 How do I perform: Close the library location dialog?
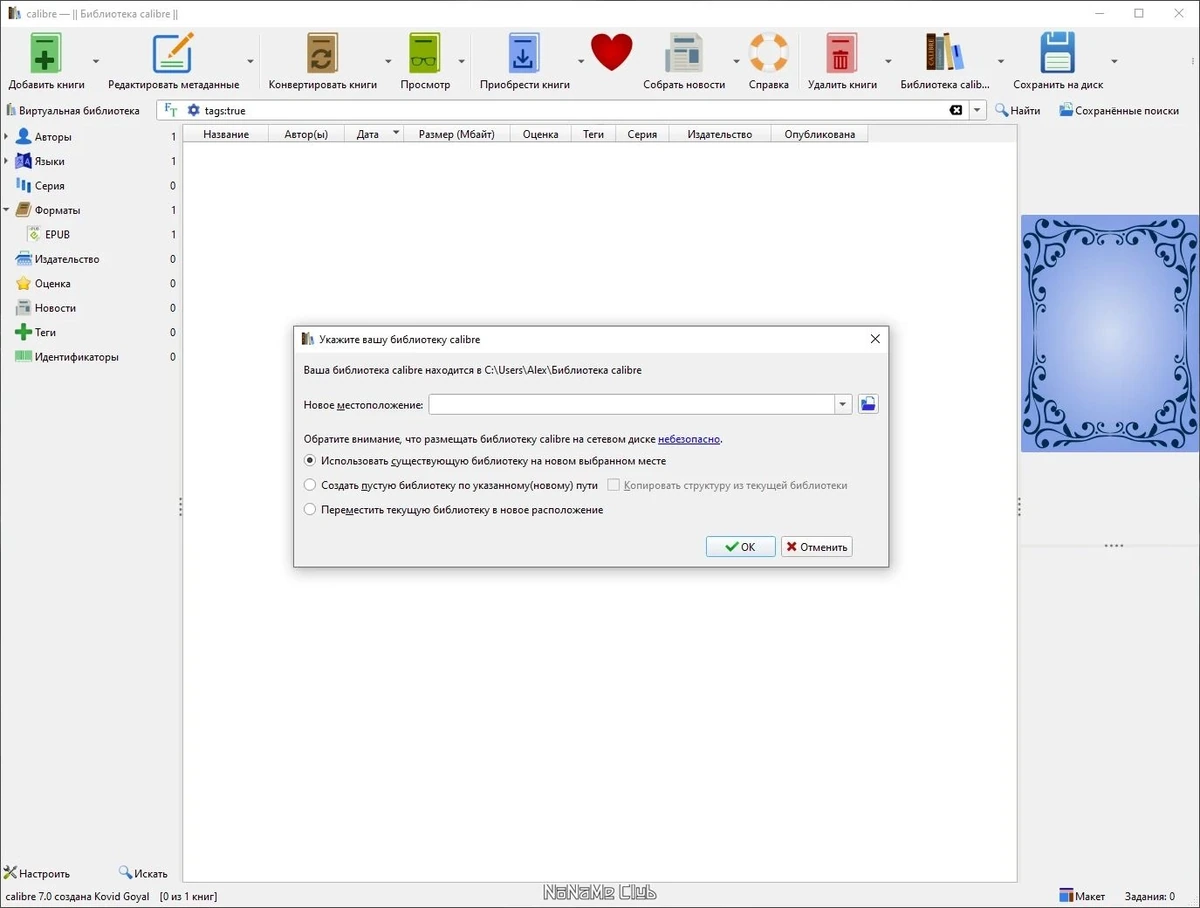click(x=875, y=339)
